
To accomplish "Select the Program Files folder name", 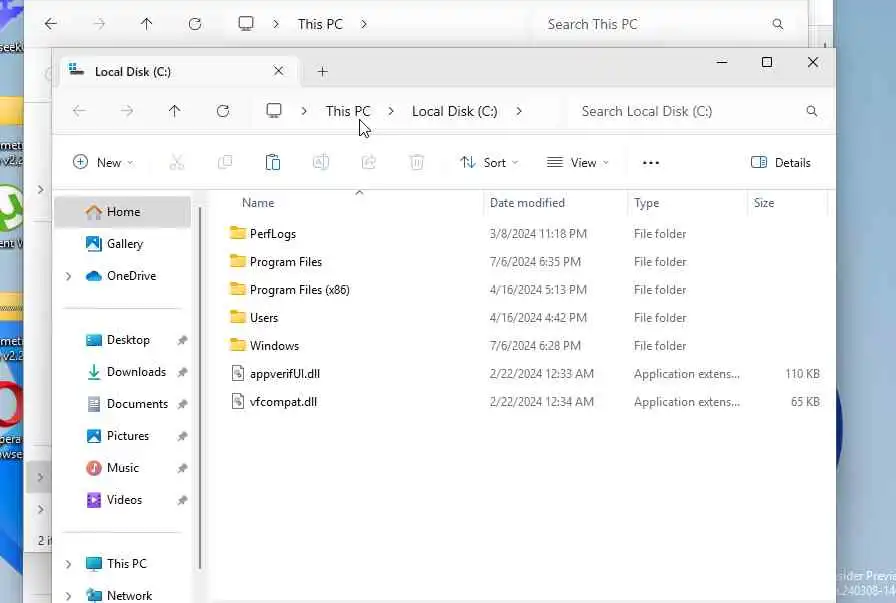I will [x=286, y=262].
